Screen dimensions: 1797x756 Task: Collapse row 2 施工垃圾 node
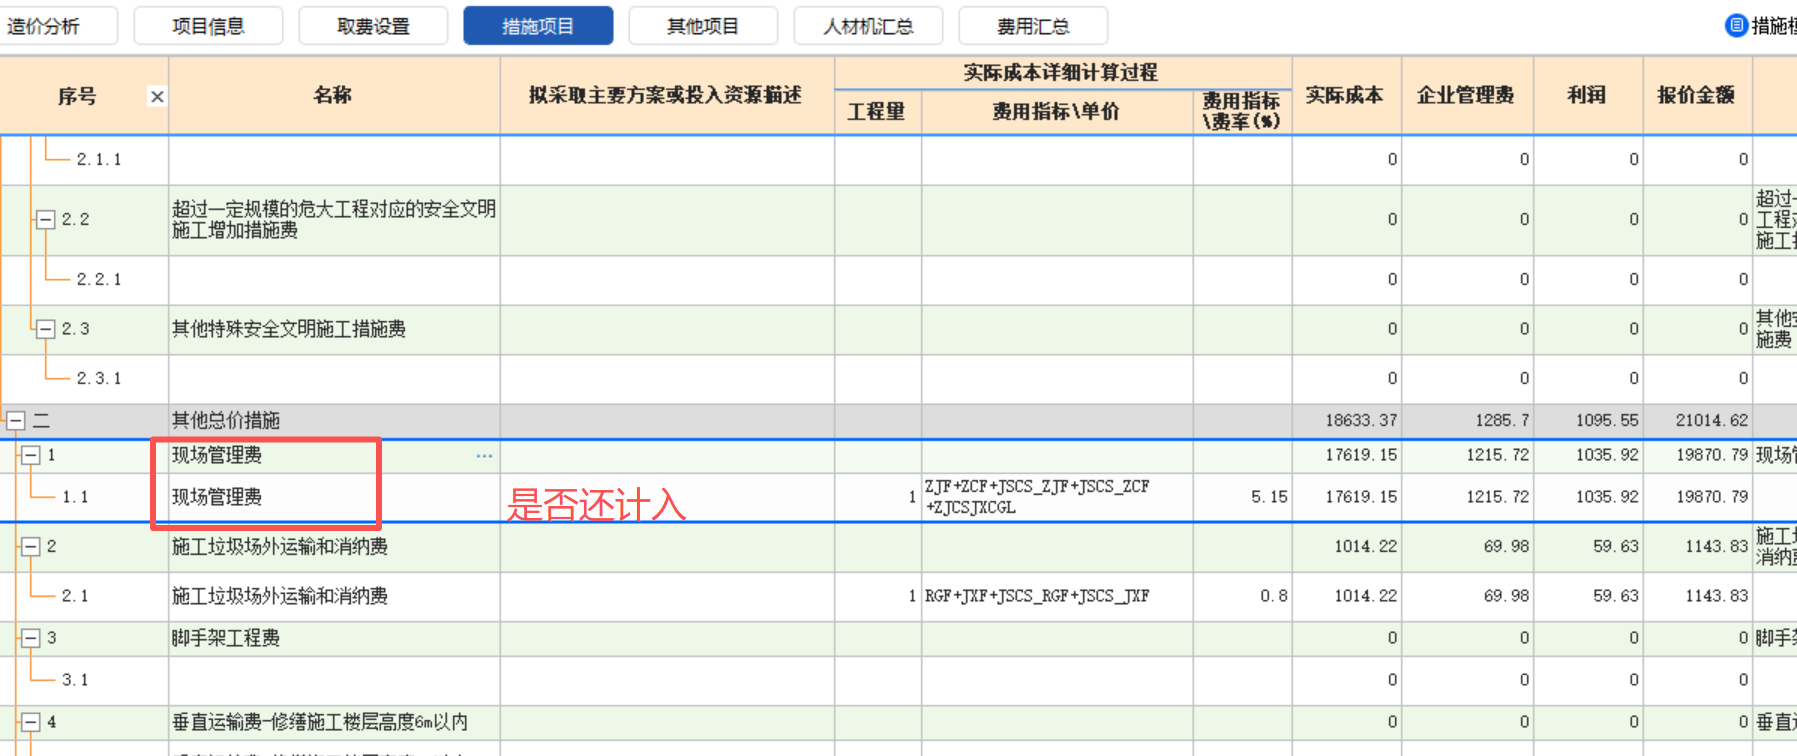coord(31,546)
